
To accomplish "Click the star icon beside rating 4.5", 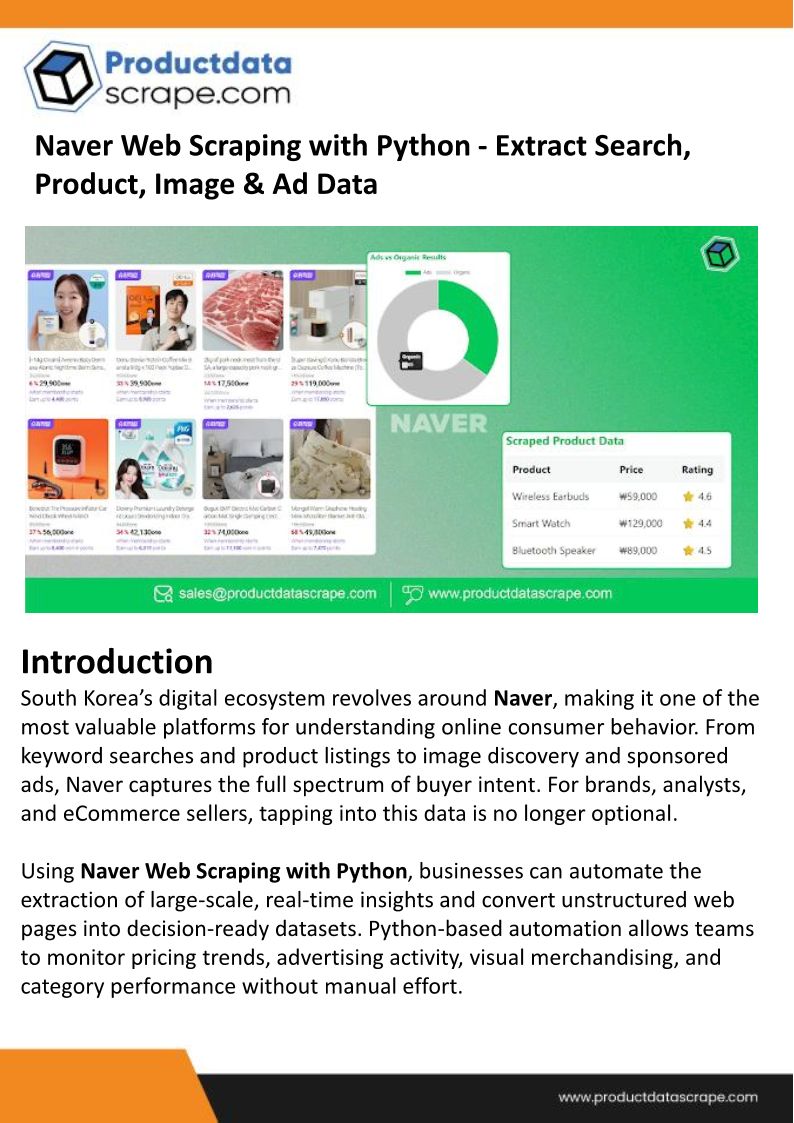I will [688, 551].
